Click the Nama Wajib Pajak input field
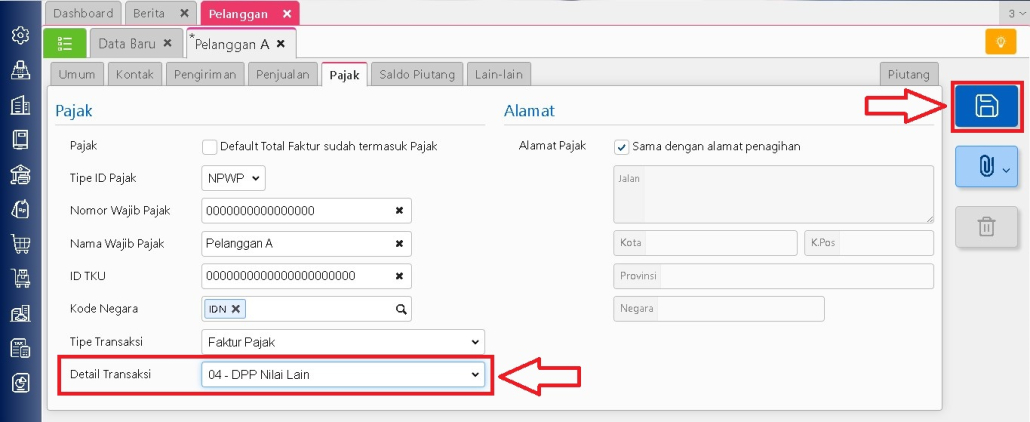This screenshot has width=1030, height=422. click(x=295, y=244)
